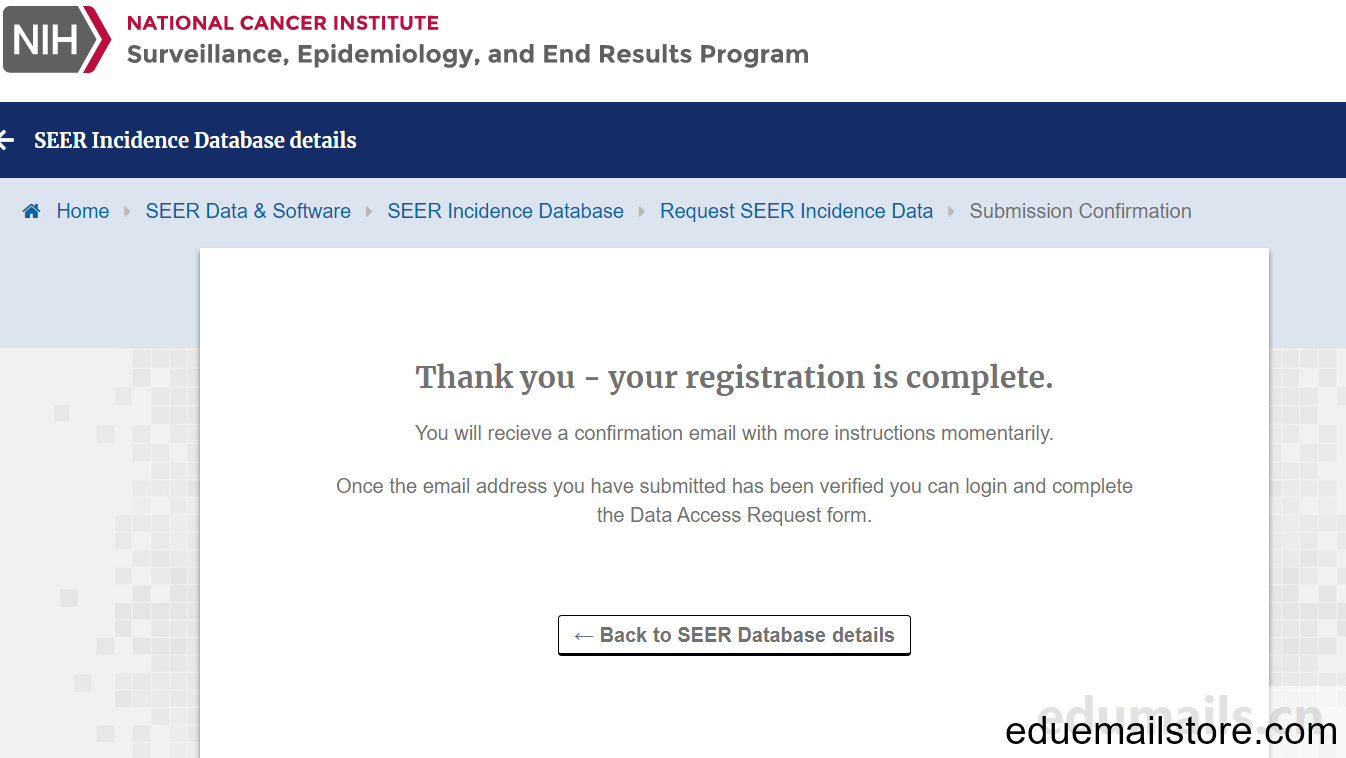Open SEER Incidence Database breadcrumb link
1346x758 pixels.
[x=506, y=211]
